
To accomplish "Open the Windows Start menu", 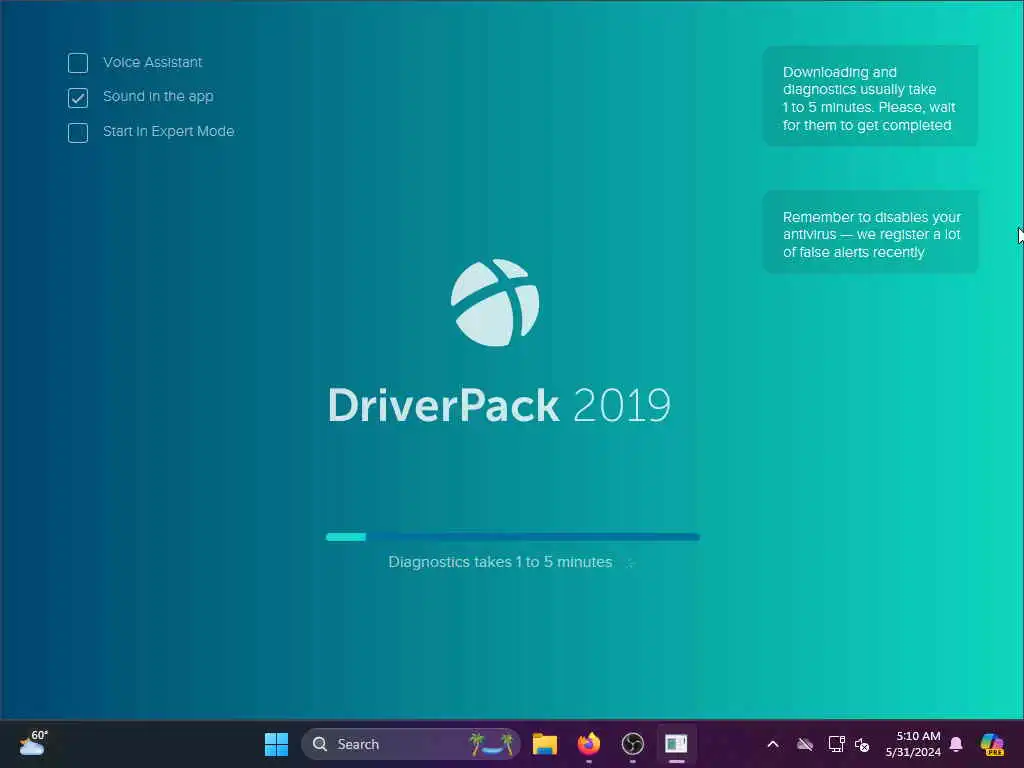I will click(x=276, y=744).
